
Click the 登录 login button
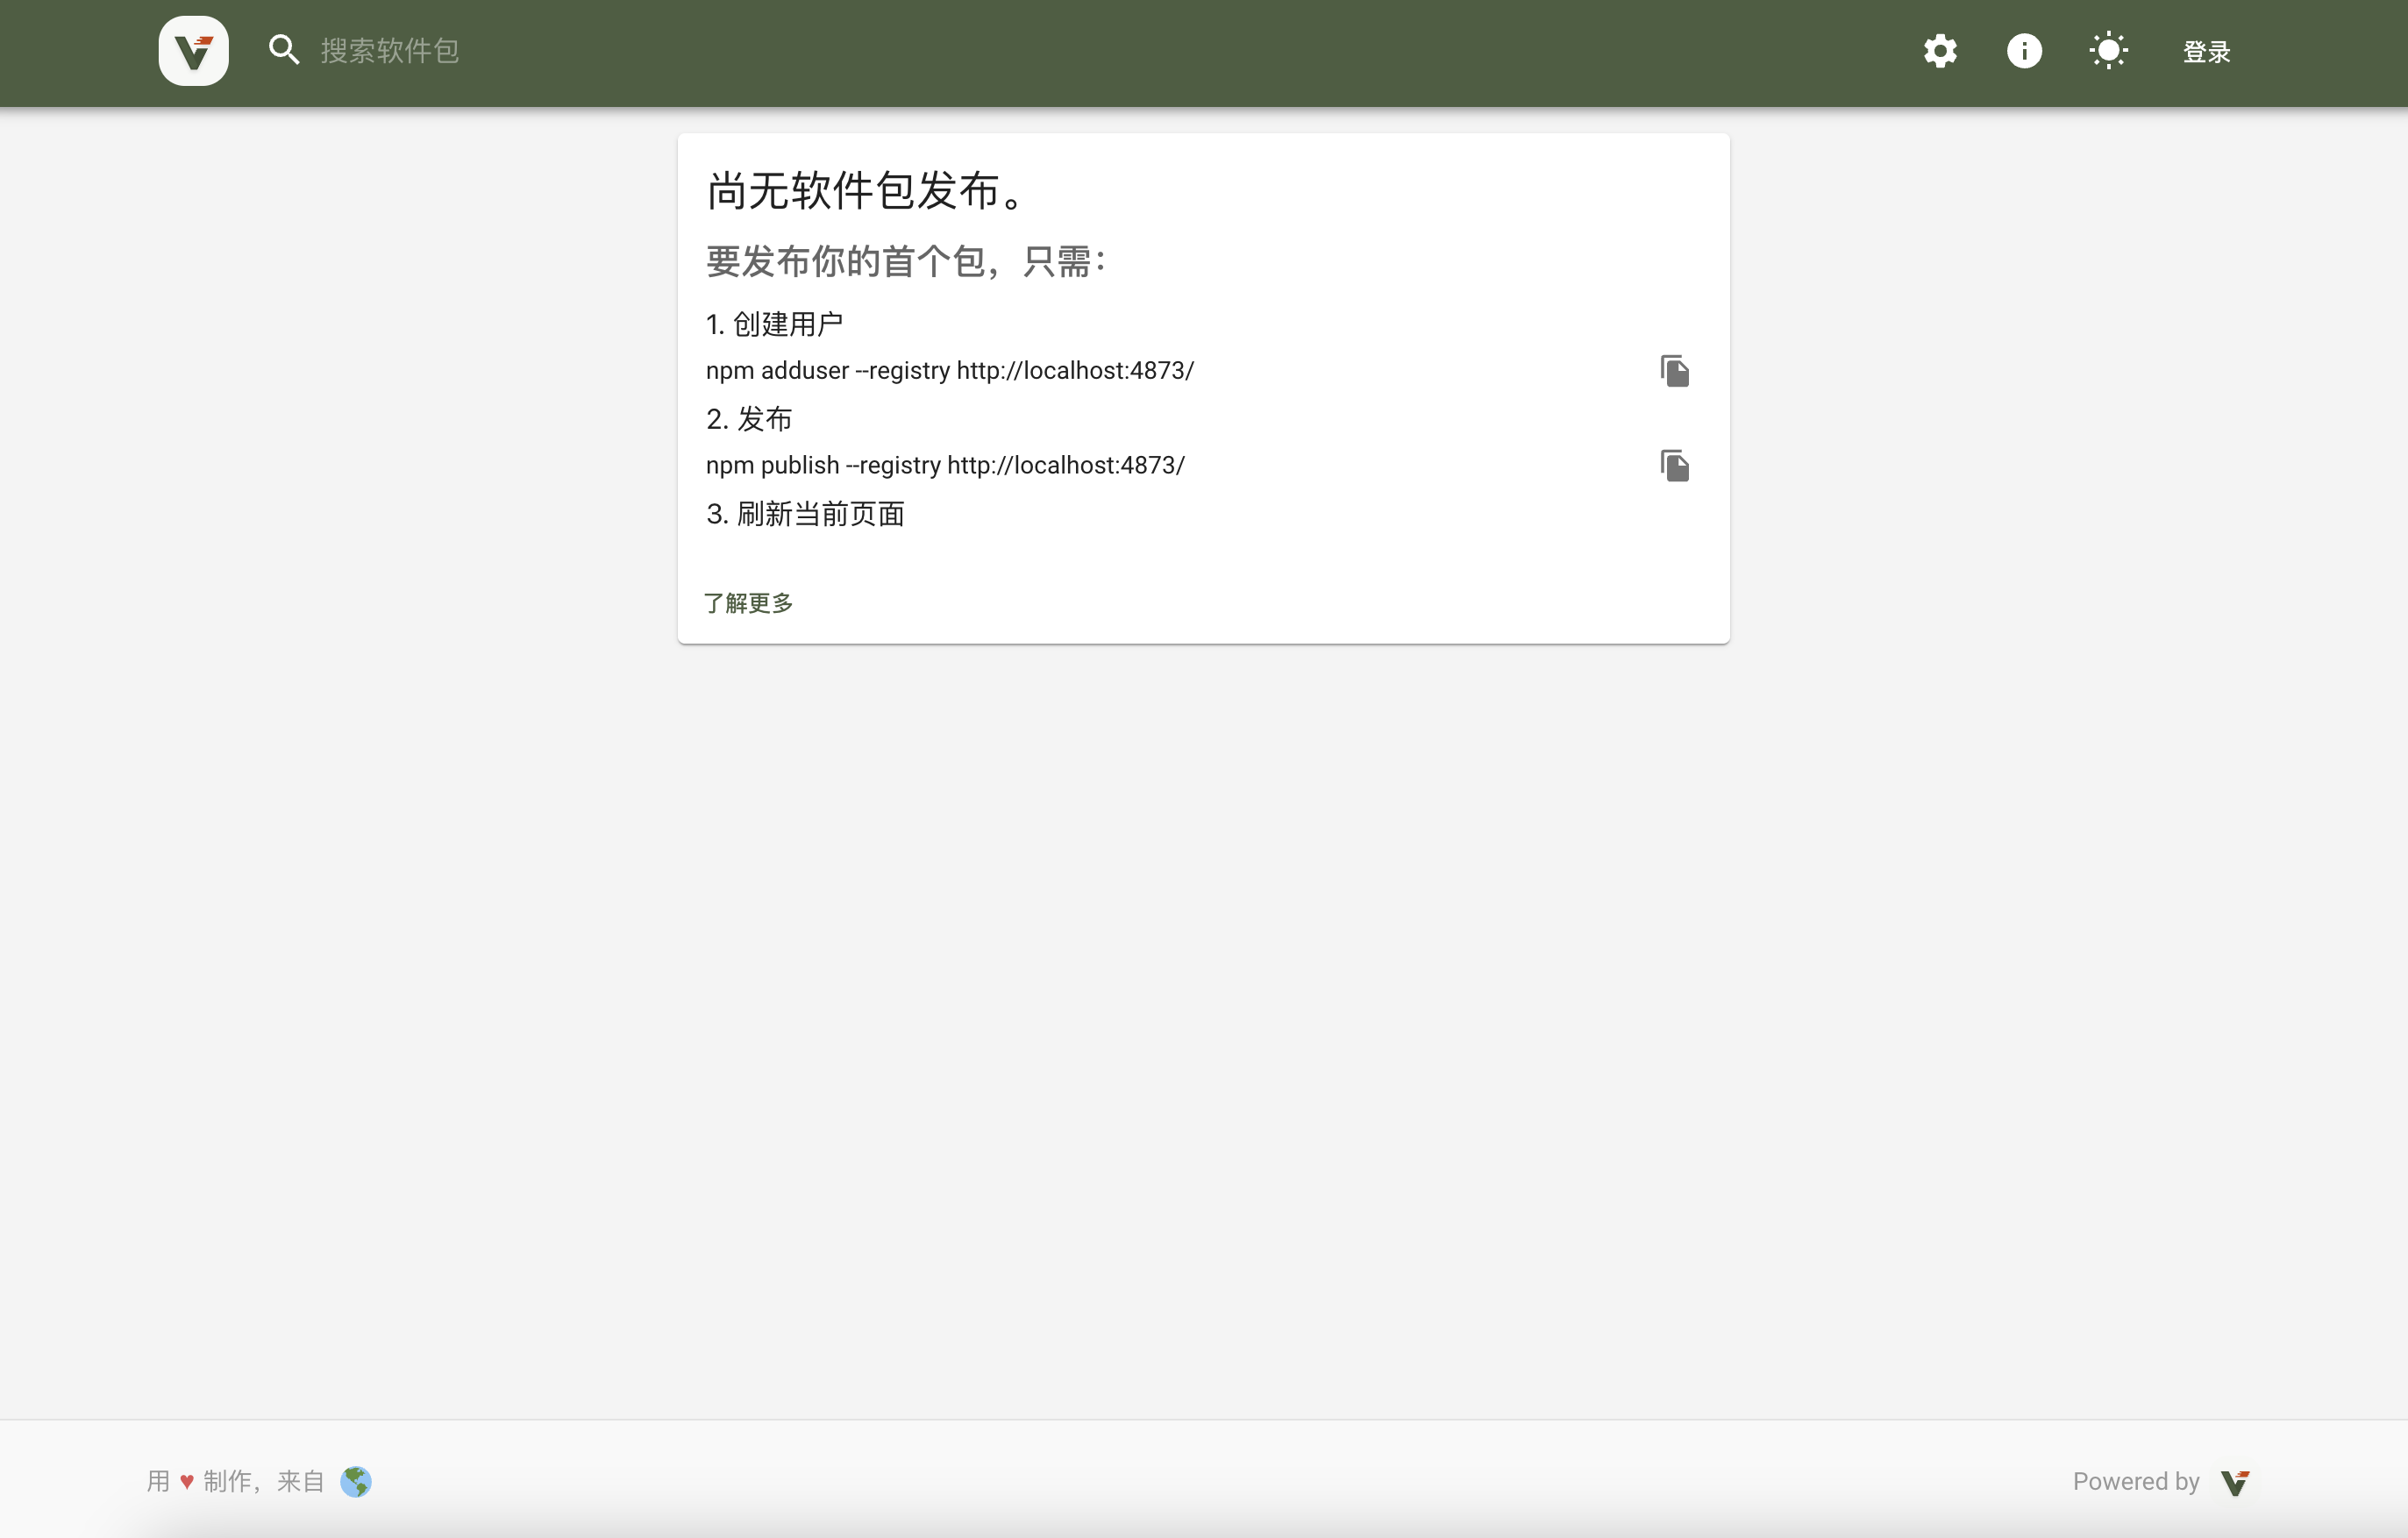(2206, 52)
